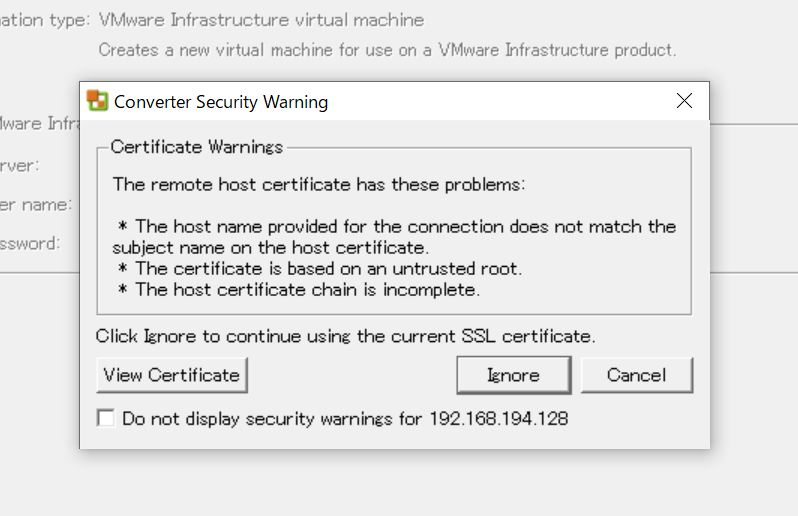Click the 'Click Ignore to continue' instruction text
Image resolution: width=798 pixels, height=516 pixels.
coord(345,336)
